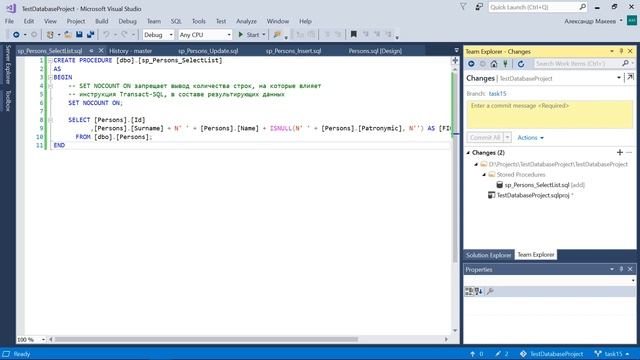Click the Start debugging button

tap(249, 35)
